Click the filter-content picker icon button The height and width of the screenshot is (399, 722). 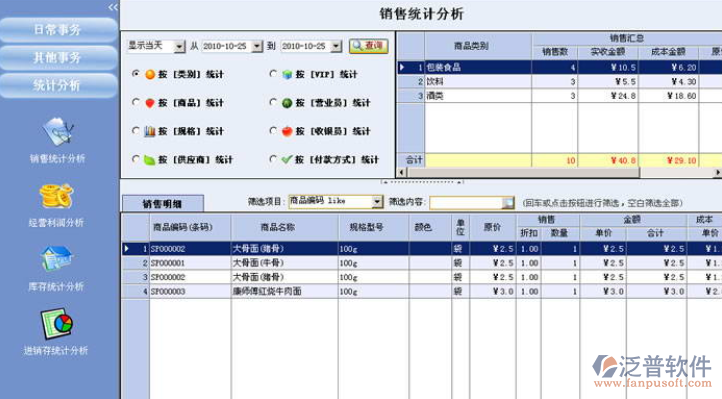(508, 202)
